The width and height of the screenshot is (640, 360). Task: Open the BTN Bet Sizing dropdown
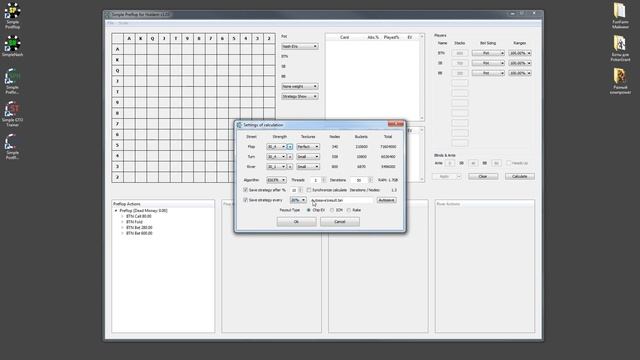[488, 53]
